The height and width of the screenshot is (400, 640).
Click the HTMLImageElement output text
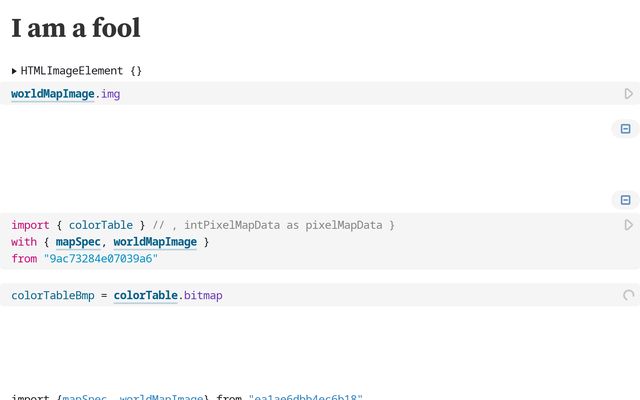pos(81,71)
